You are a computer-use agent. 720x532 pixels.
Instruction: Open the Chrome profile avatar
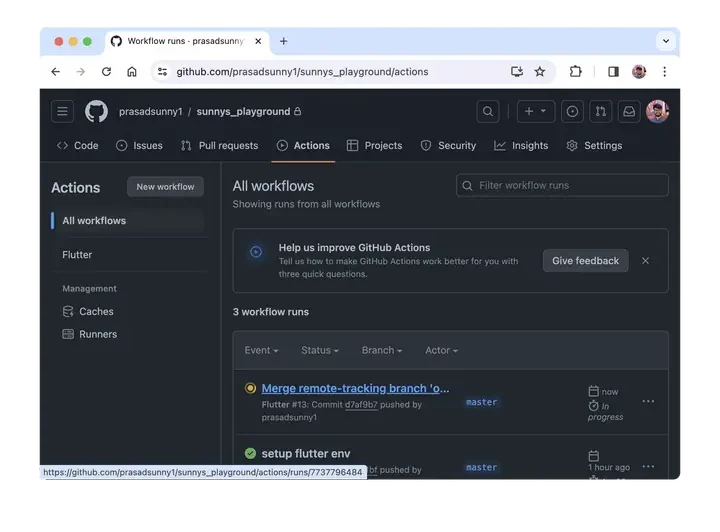[639, 72]
